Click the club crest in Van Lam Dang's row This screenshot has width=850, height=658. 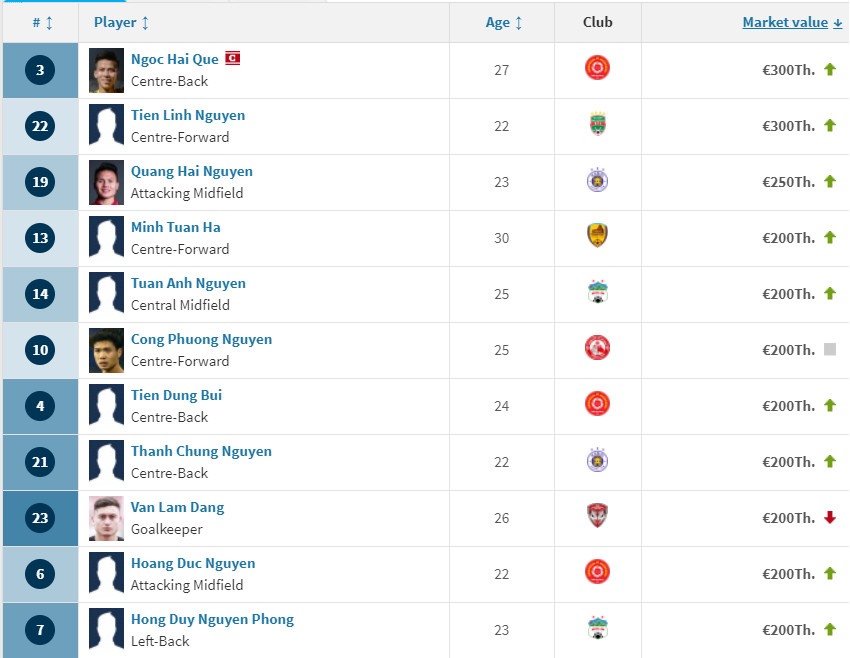[597, 516]
